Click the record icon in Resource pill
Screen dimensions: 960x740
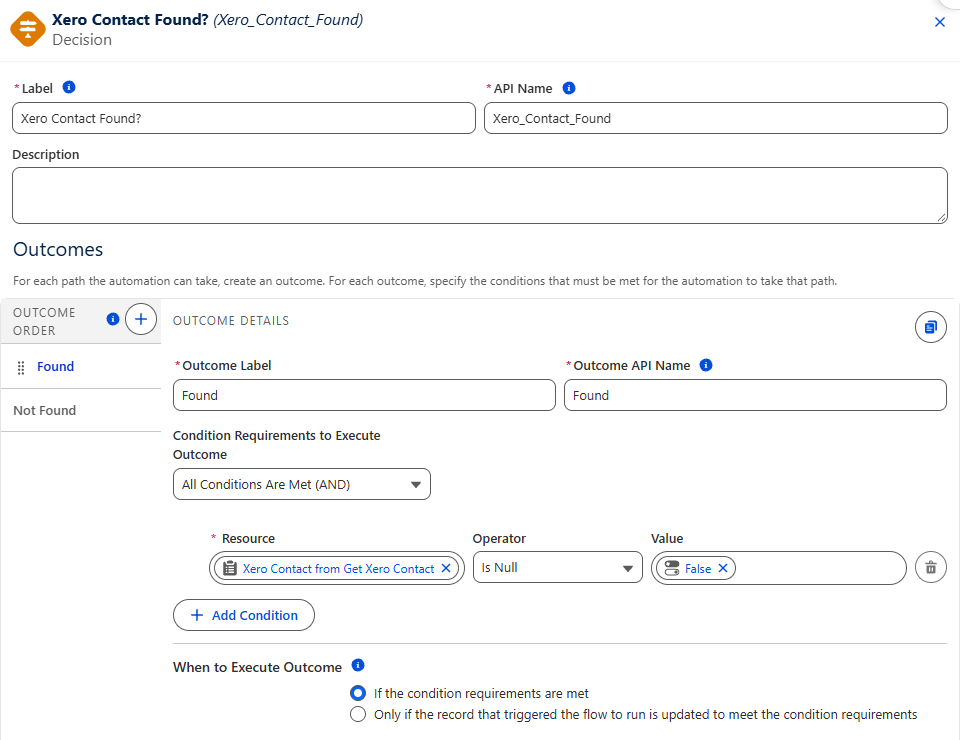pos(230,568)
